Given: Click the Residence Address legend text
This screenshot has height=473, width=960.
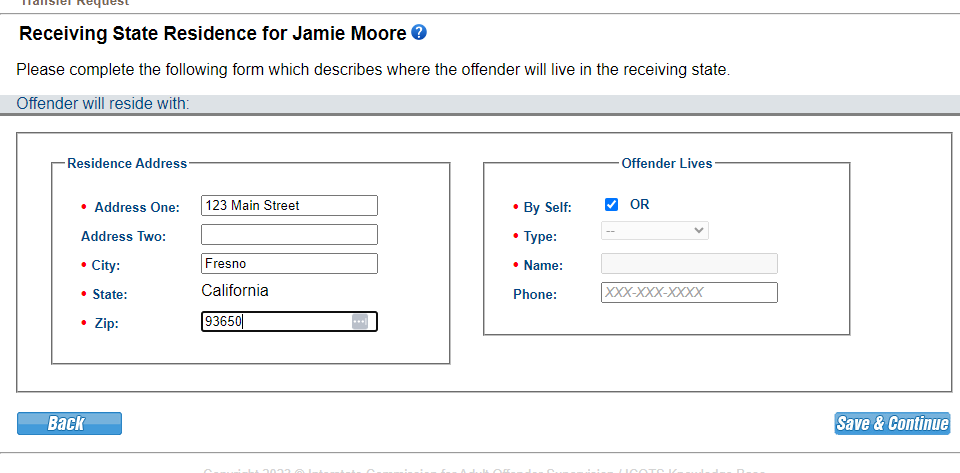Looking at the screenshot, I should coord(127,163).
